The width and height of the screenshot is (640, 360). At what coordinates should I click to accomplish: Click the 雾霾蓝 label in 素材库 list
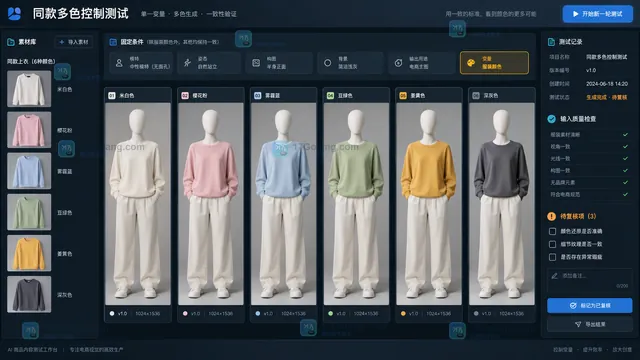point(64,171)
